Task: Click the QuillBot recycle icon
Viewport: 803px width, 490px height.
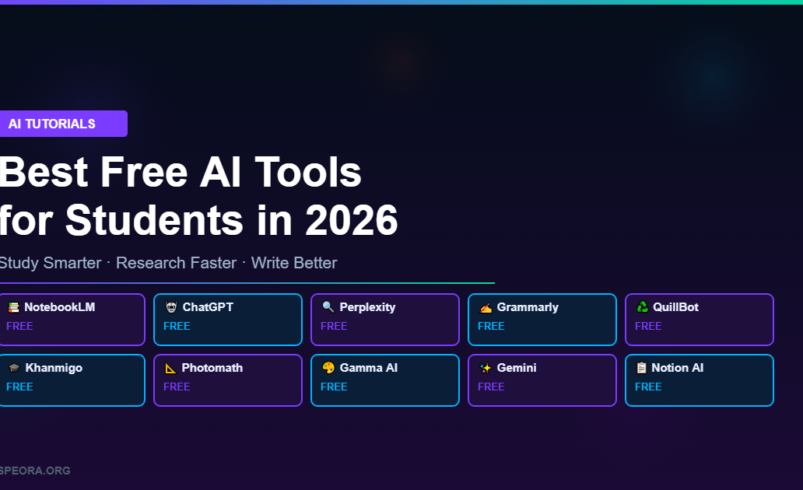Action: (x=642, y=307)
